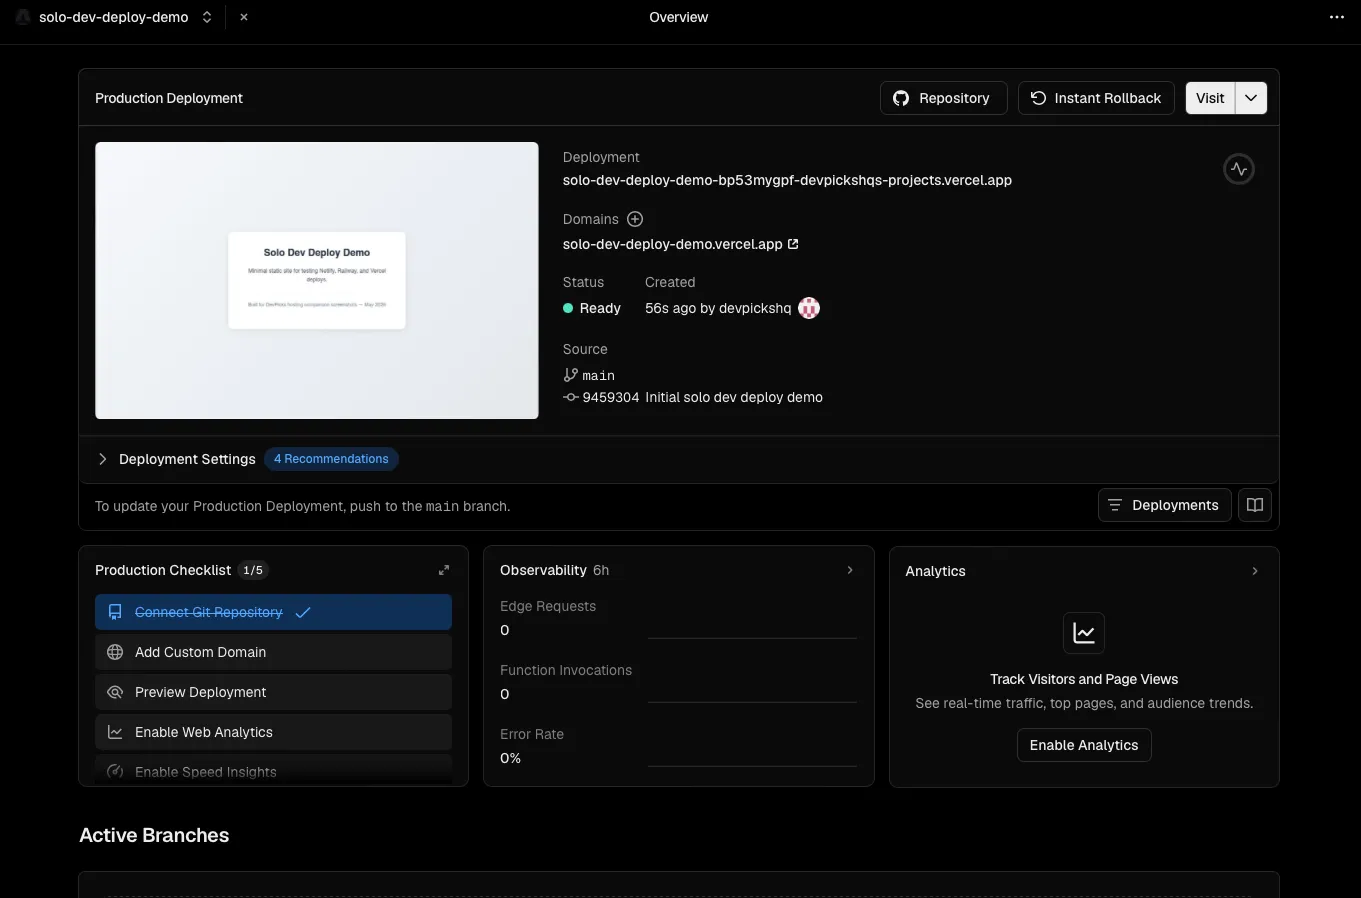
Task: Open the solo-dev-deploy-demo-bp53mygpf deployment URL
Action: click(787, 180)
